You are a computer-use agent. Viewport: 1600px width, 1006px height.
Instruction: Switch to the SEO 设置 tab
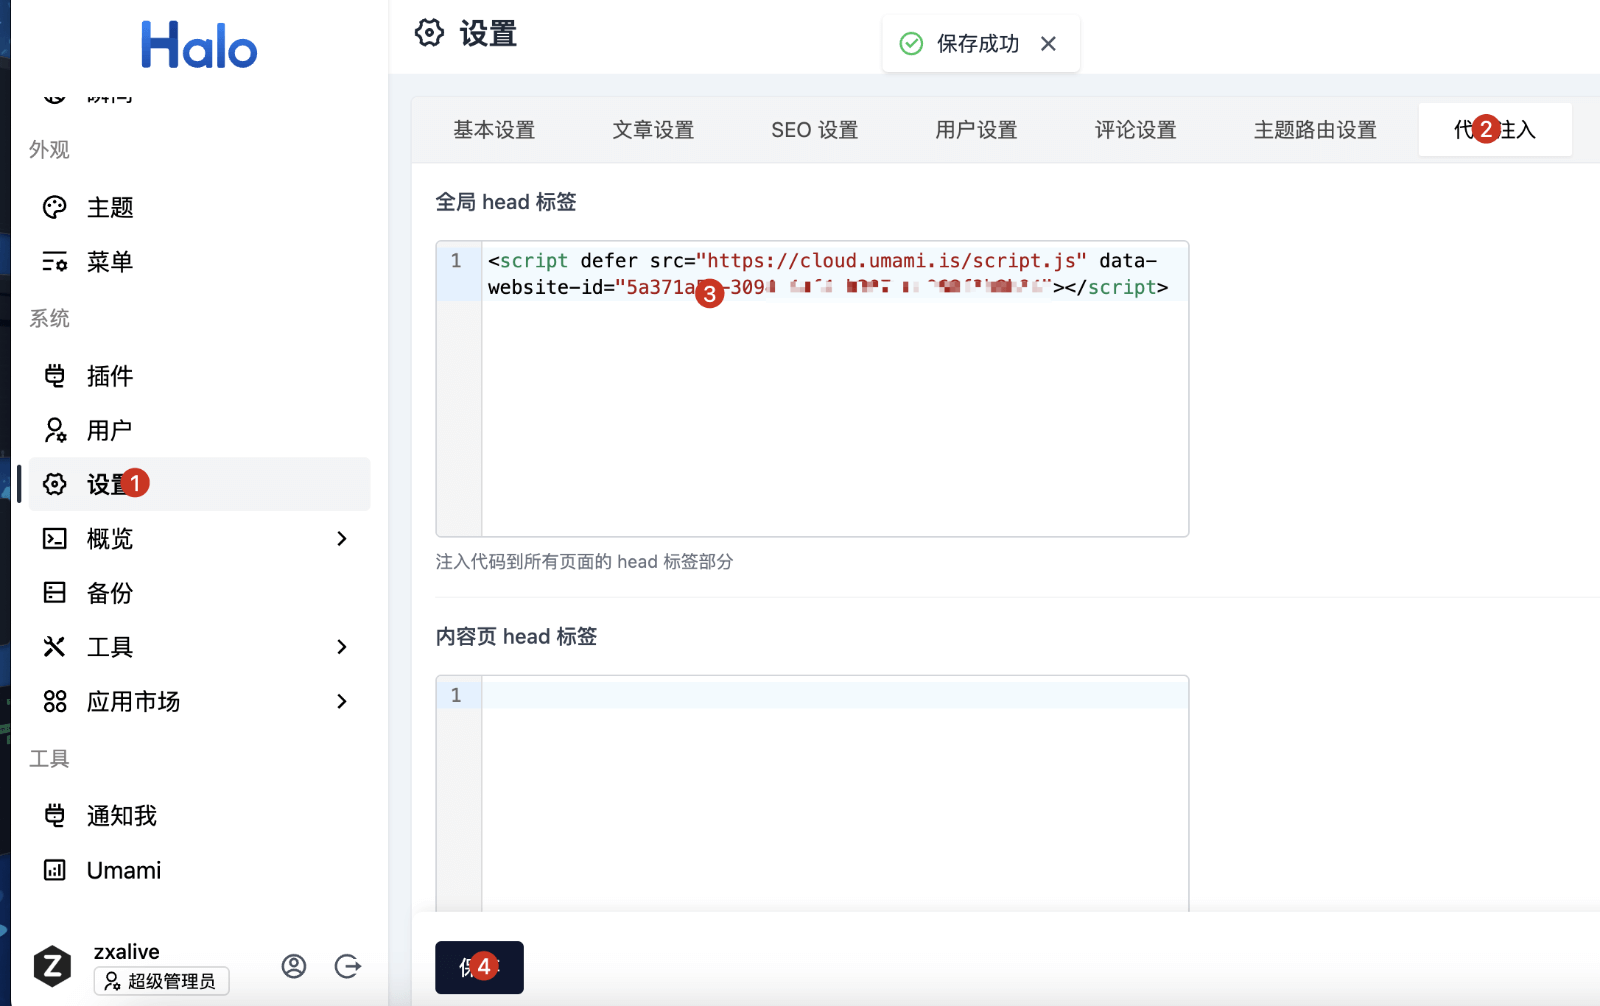(x=814, y=130)
